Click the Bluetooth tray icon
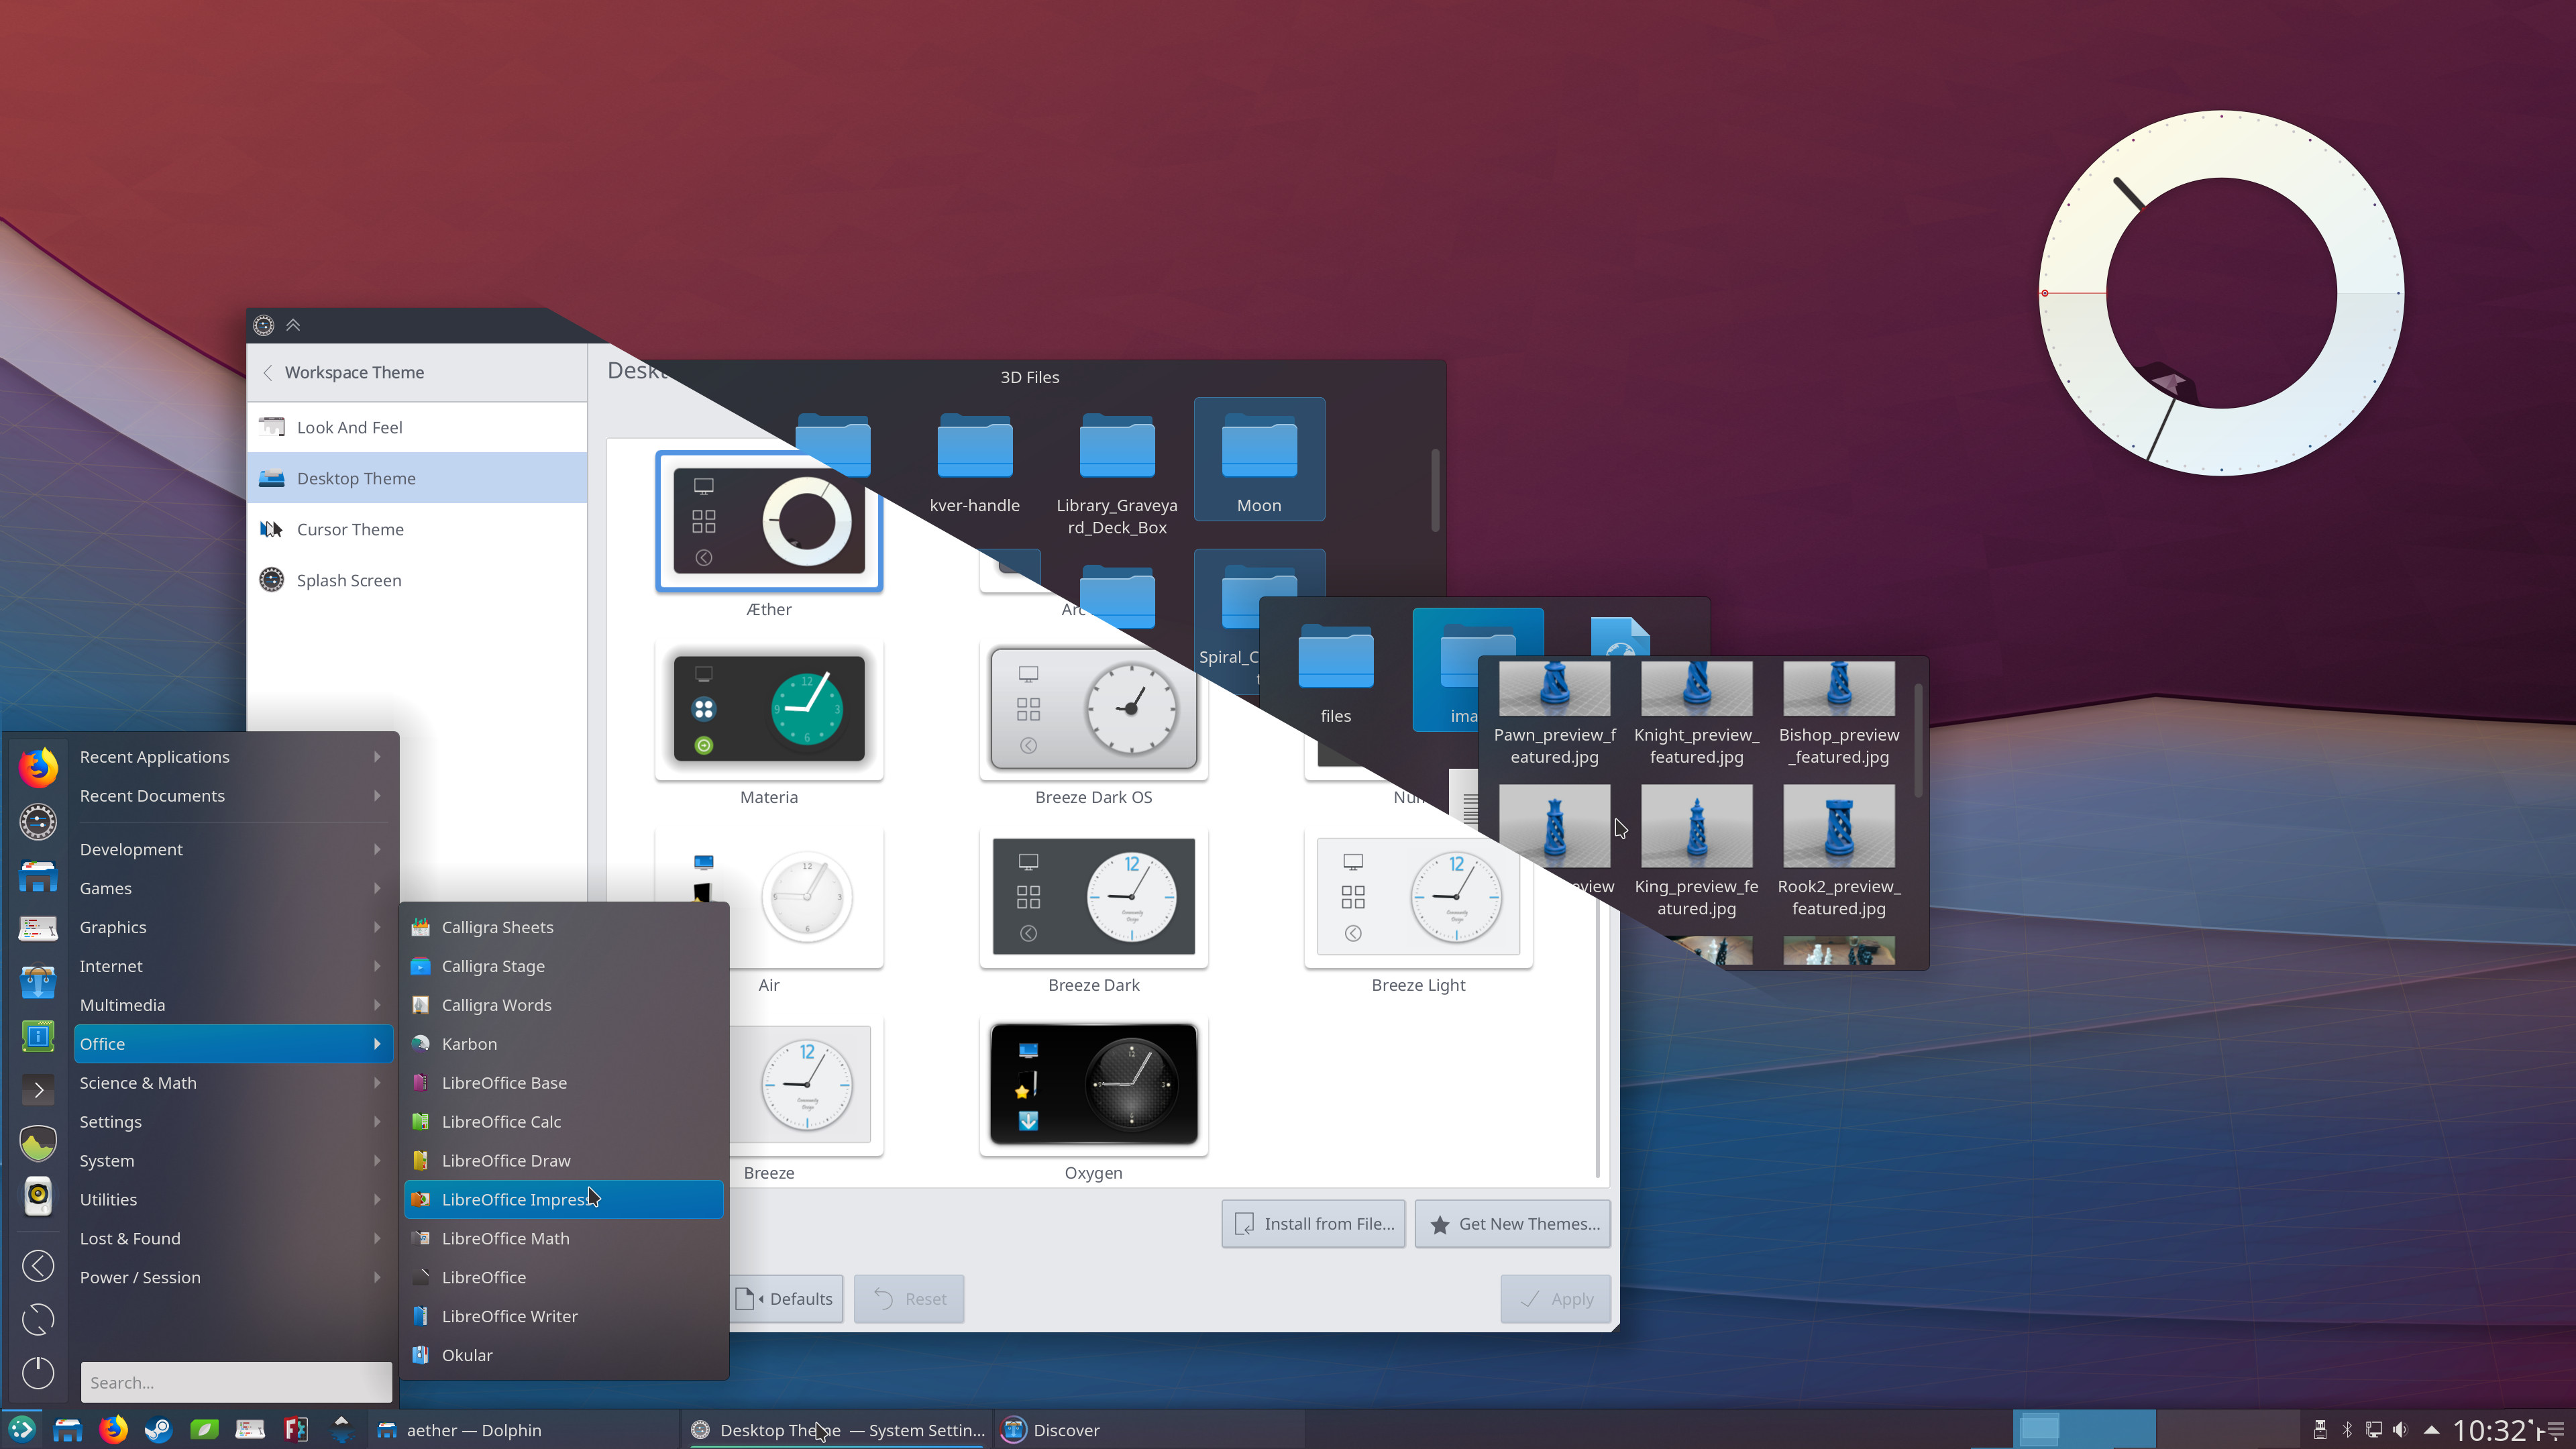Image resolution: width=2576 pixels, height=1449 pixels. (2347, 1430)
